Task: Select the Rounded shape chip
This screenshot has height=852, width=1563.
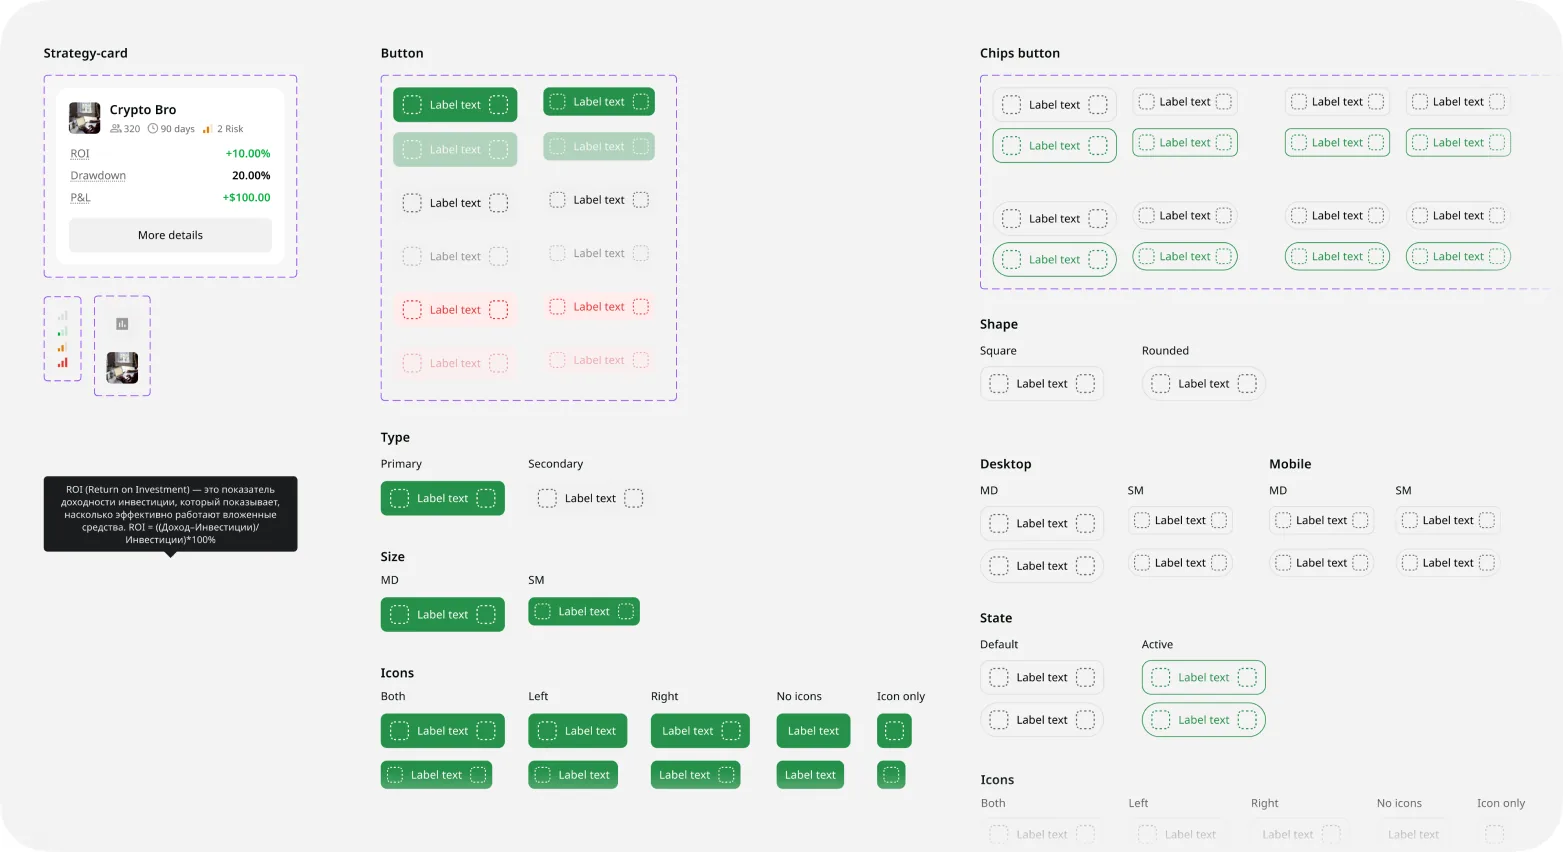Action: (1204, 384)
